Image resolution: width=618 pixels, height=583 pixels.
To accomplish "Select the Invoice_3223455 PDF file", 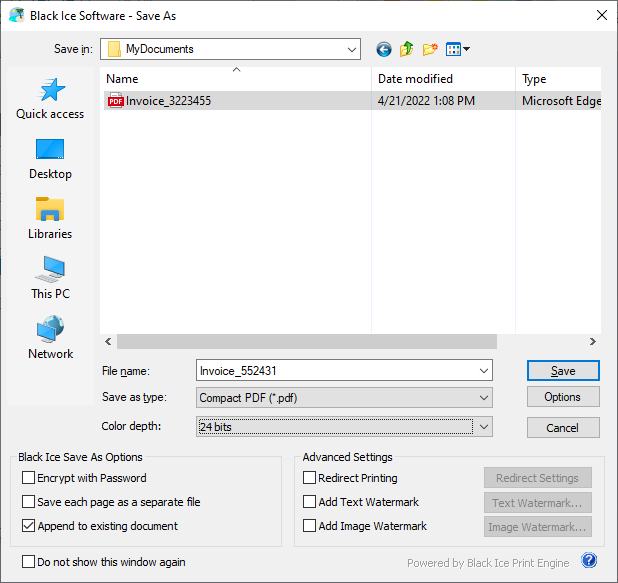I will pos(168,101).
